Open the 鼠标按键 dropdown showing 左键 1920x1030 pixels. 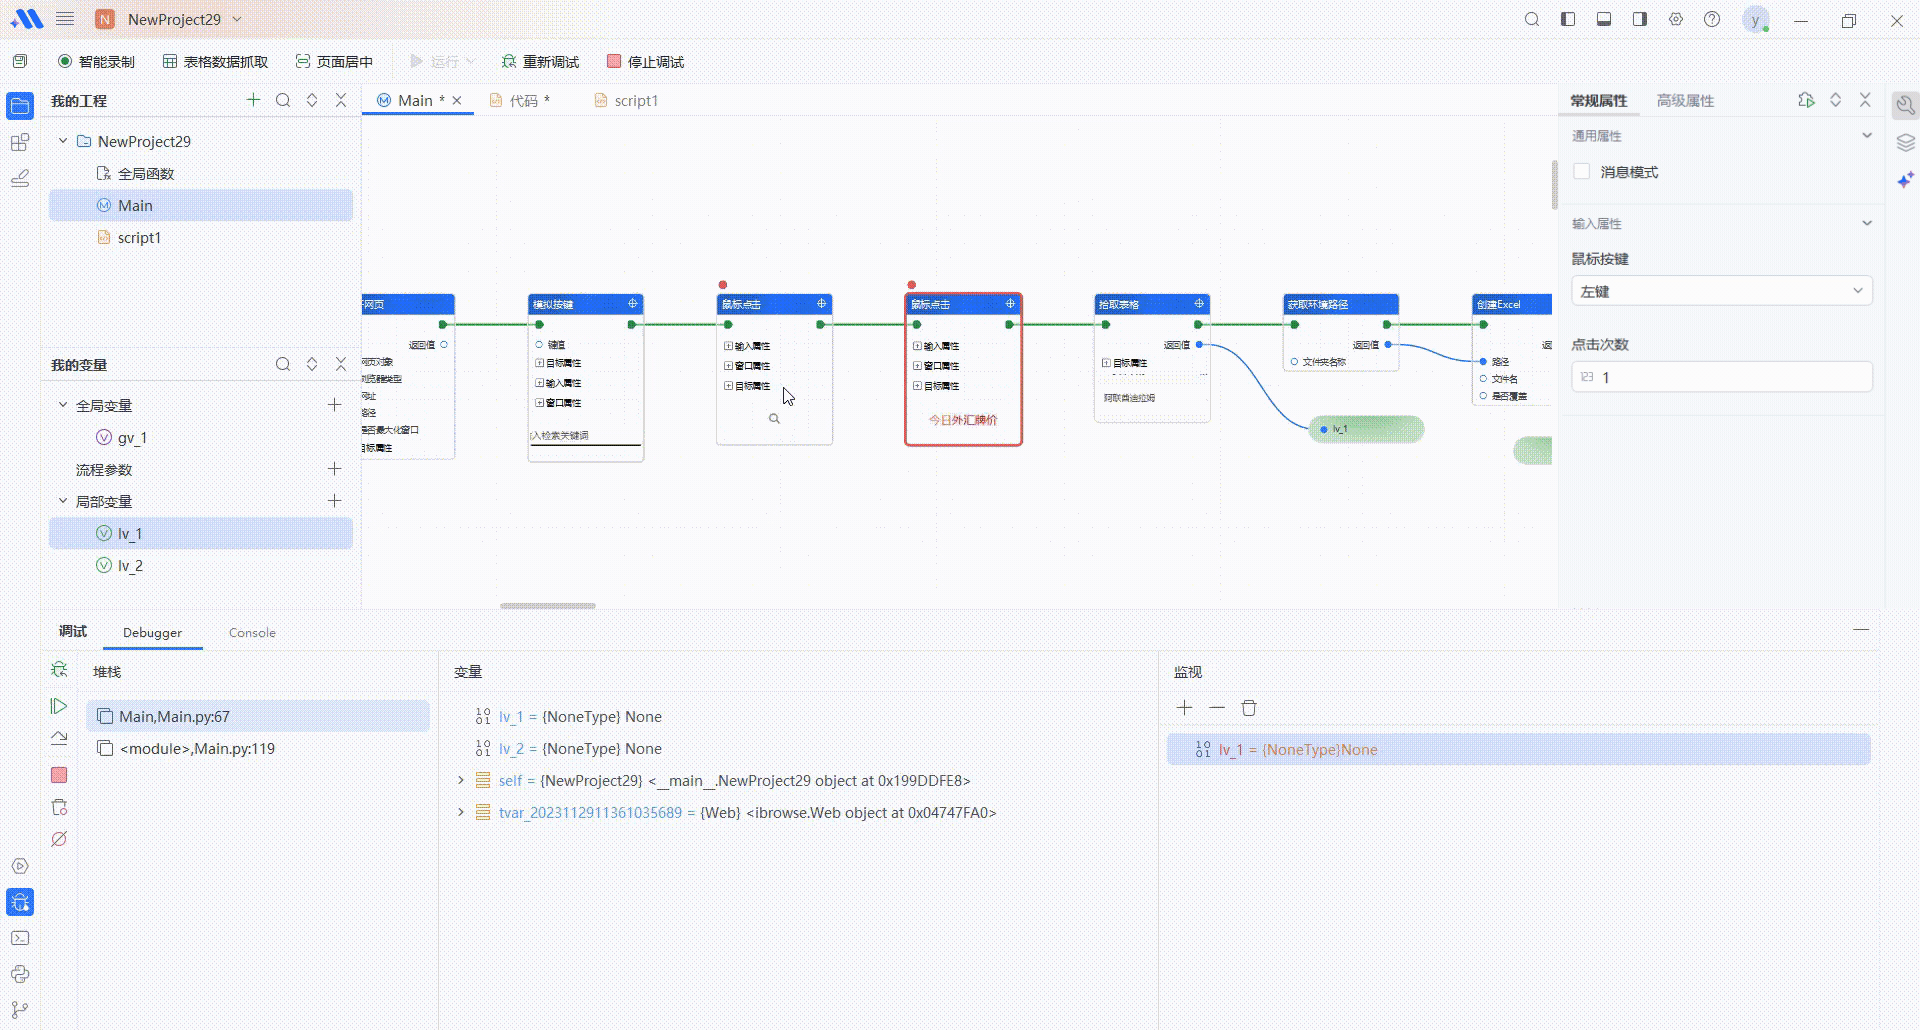(1721, 292)
